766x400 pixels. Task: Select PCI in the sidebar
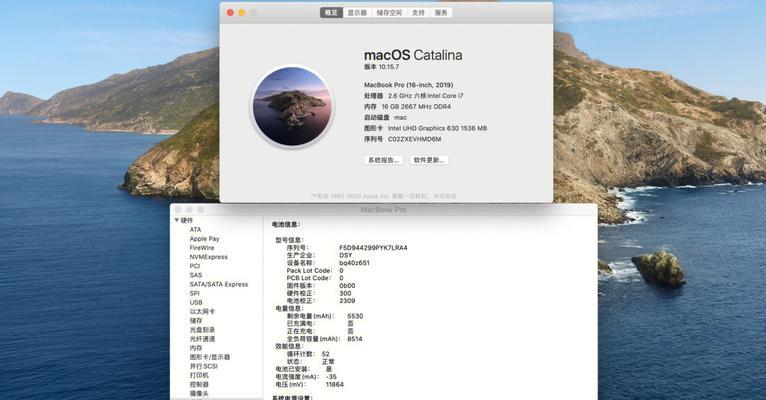tap(195, 266)
